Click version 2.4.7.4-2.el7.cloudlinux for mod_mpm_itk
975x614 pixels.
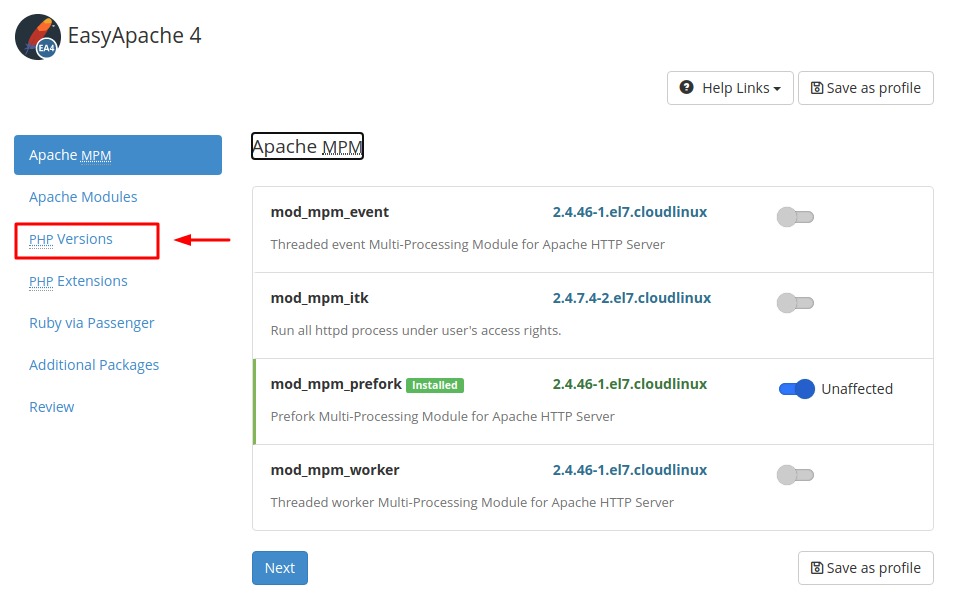tap(632, 298)
